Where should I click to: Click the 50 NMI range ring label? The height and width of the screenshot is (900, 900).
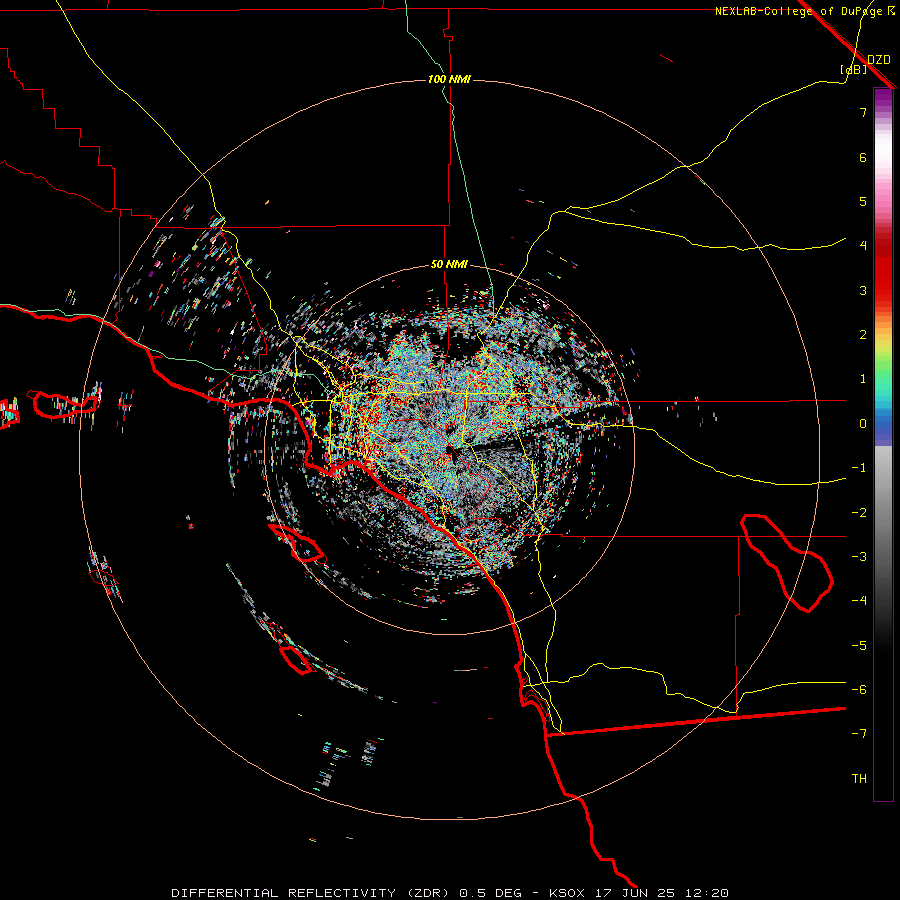(x=449, y=264)
